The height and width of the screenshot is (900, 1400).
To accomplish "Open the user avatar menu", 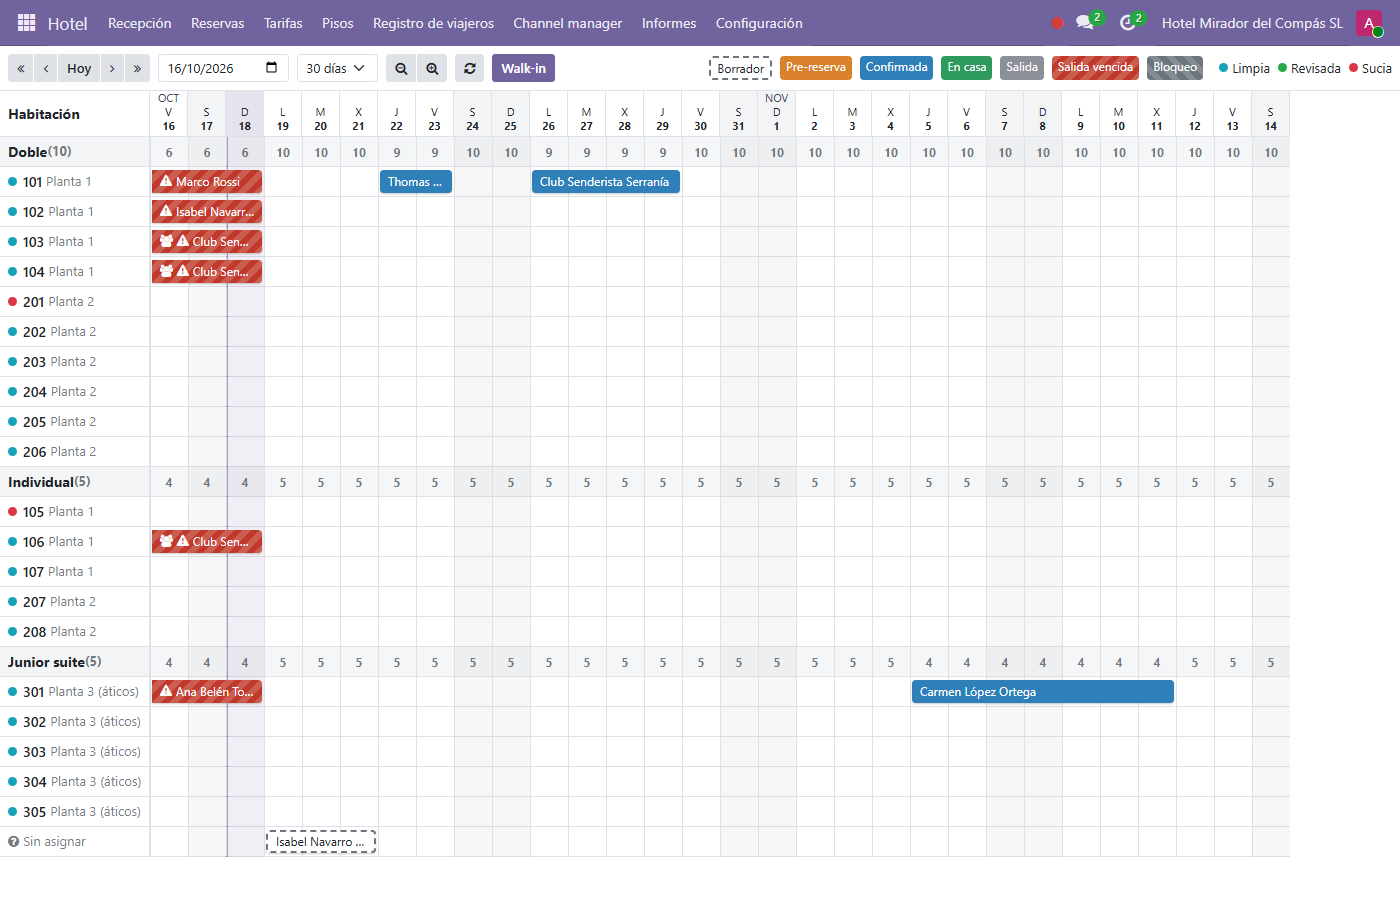I will (1369, 23).
